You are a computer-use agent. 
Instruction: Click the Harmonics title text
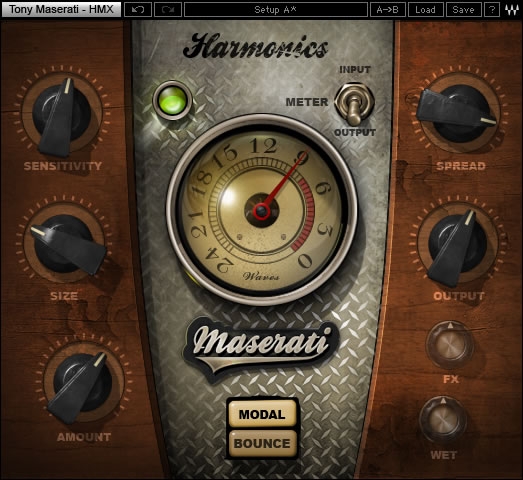pos(255,46)
